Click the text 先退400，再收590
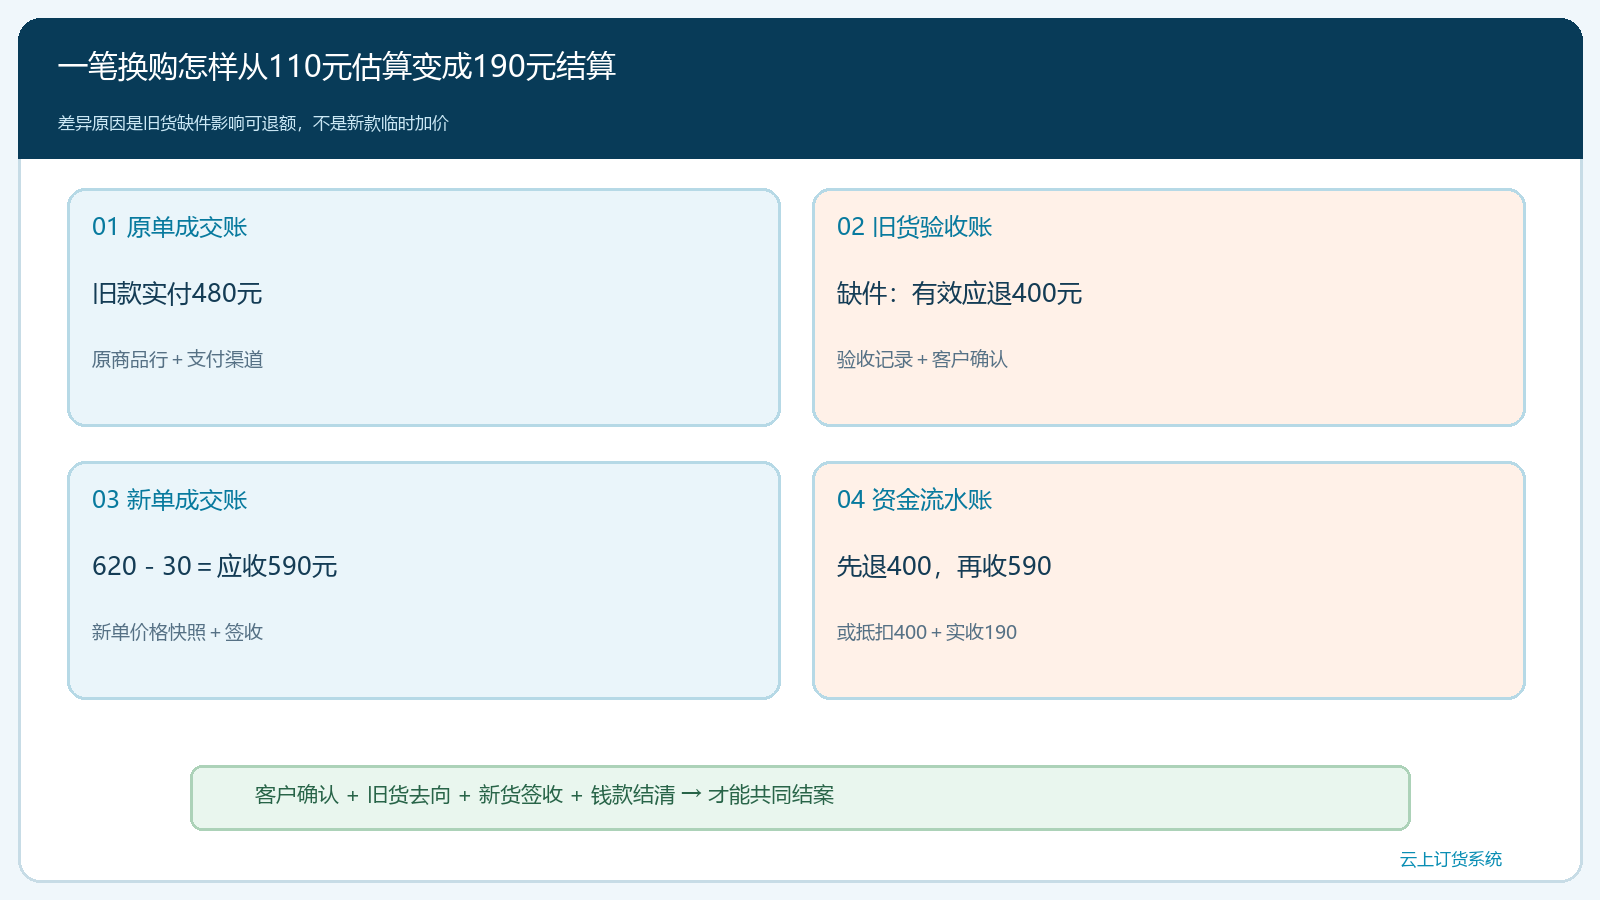 click(x=944, y=566)
